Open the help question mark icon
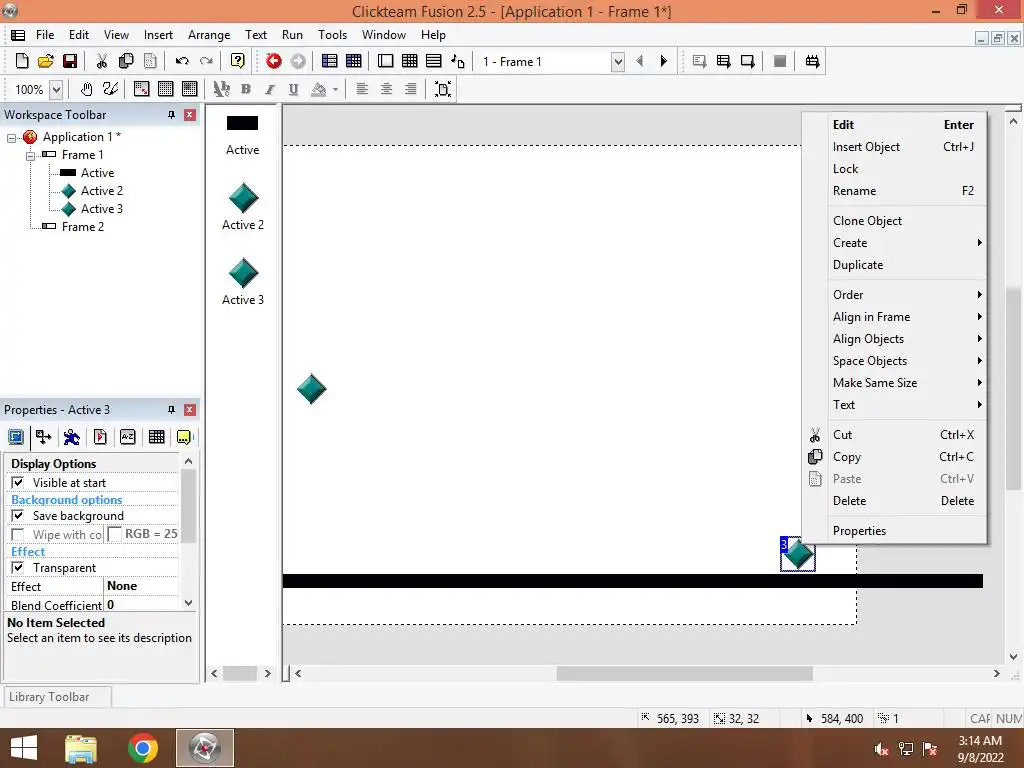This screenshot has width=1024, height=768. [x=238, y=61]
